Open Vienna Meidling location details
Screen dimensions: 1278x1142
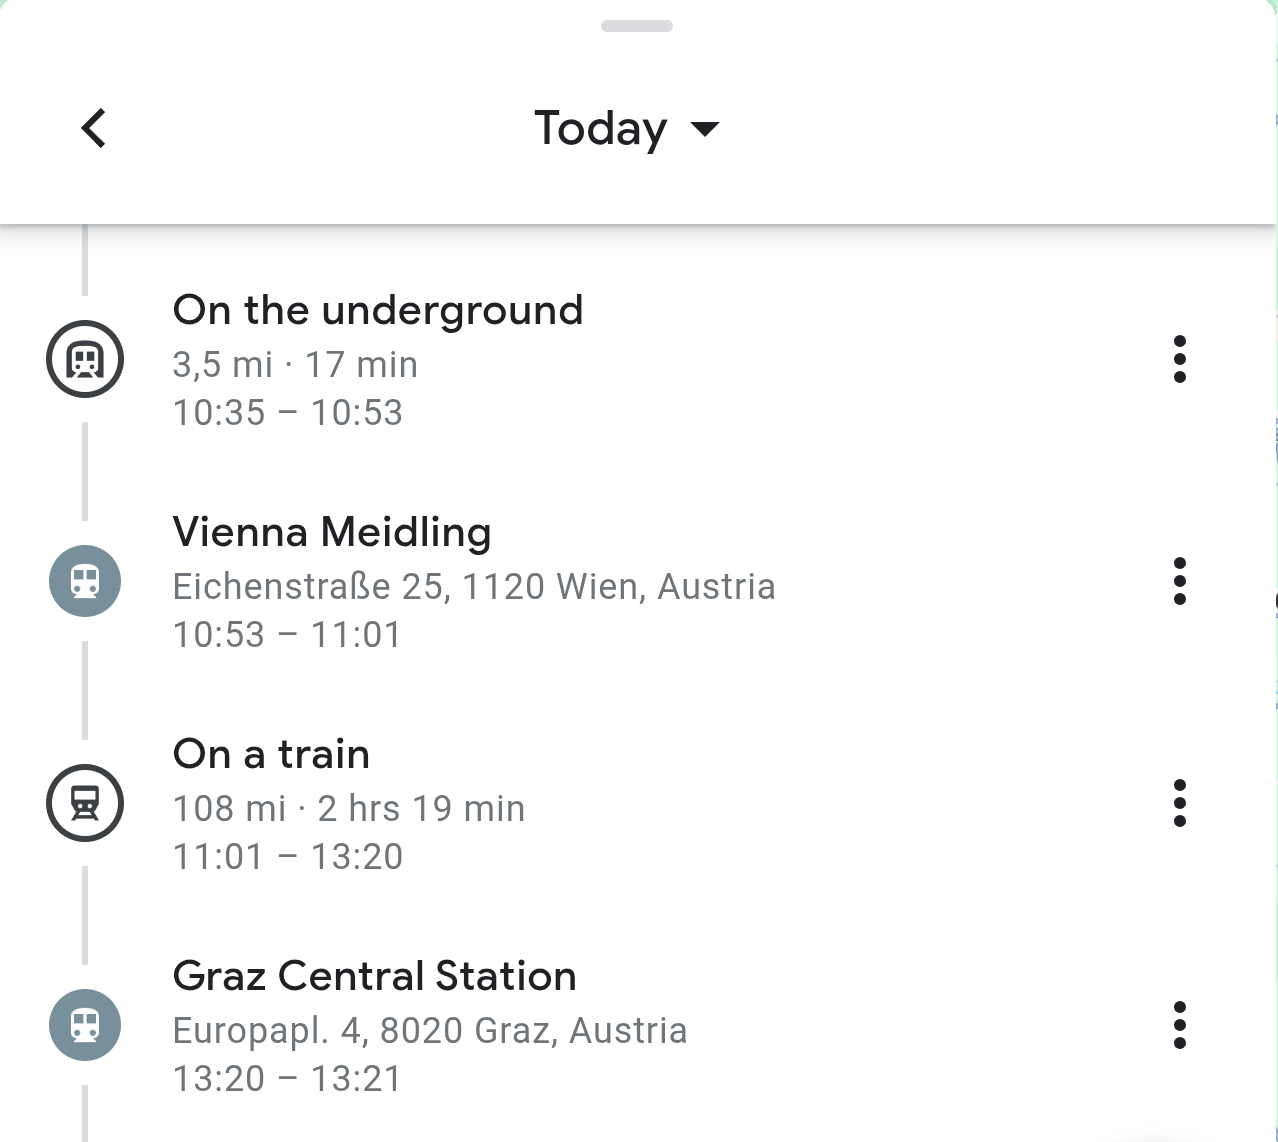pos(332,532)
